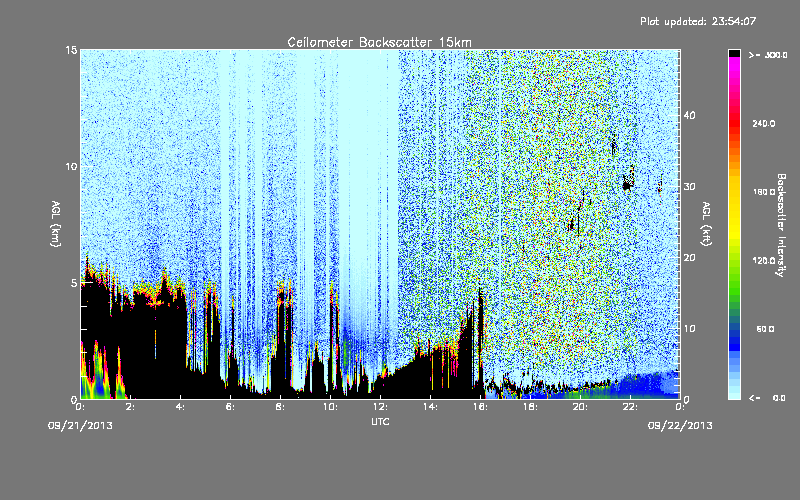Click the 240.0 colorbar label
This screenshot has height=500, width=800.
point(764,124)
